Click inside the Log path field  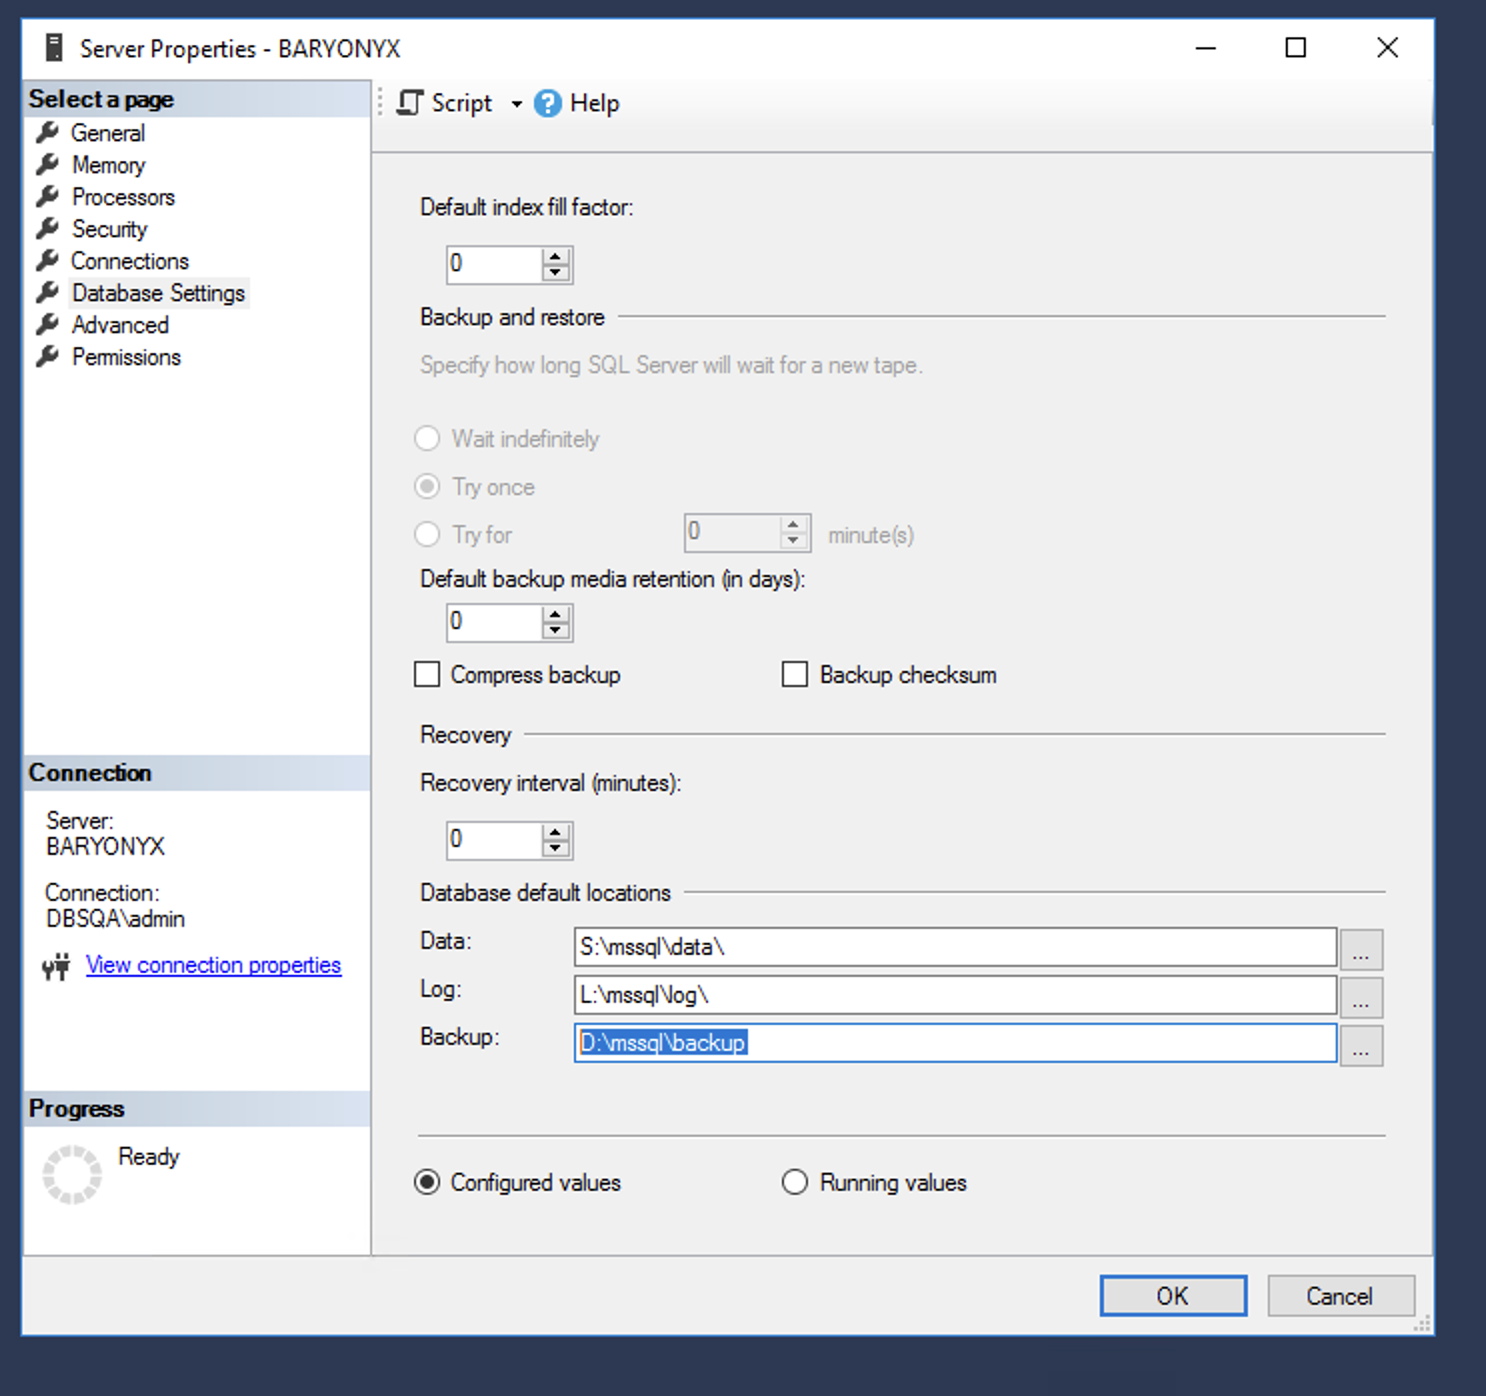pyautogui.click(x=950, y=995)
